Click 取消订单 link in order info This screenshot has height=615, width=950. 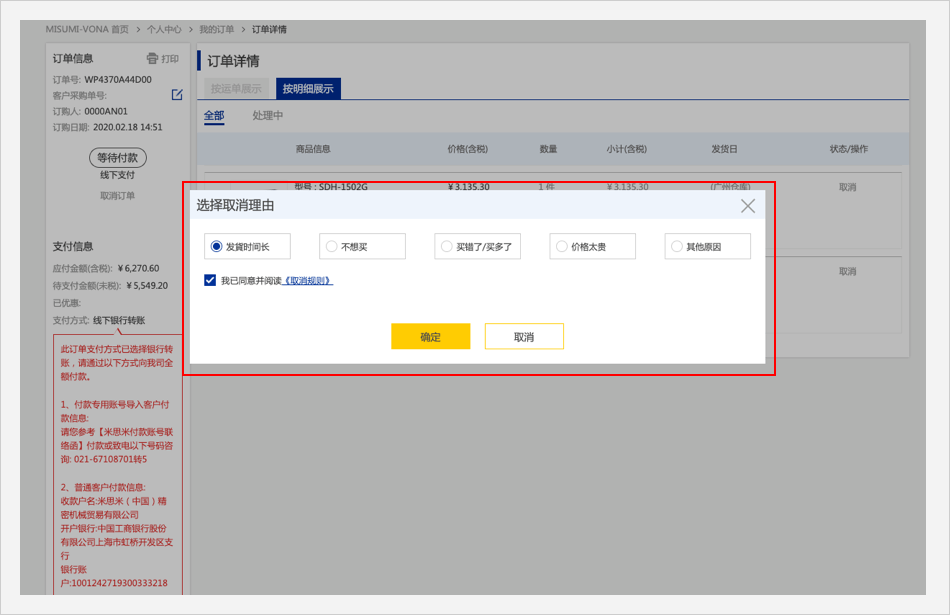click(x=117, y=196)
